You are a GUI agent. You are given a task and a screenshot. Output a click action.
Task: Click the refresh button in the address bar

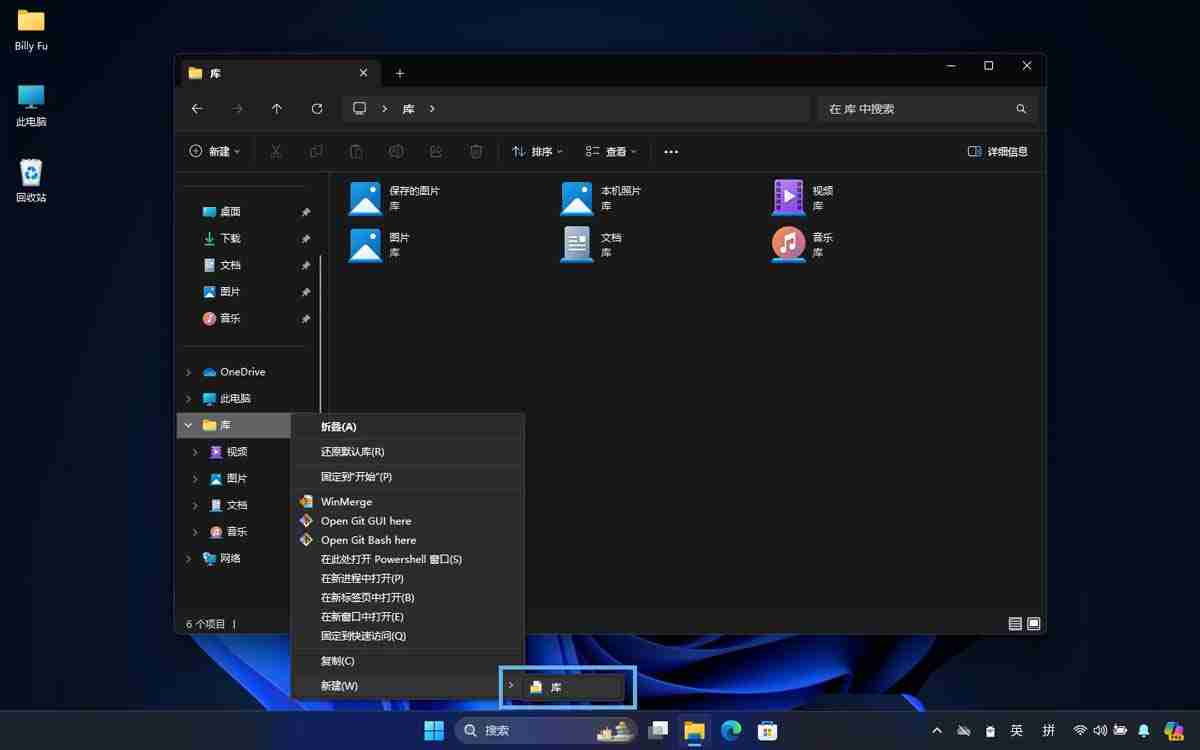(317, 109)
